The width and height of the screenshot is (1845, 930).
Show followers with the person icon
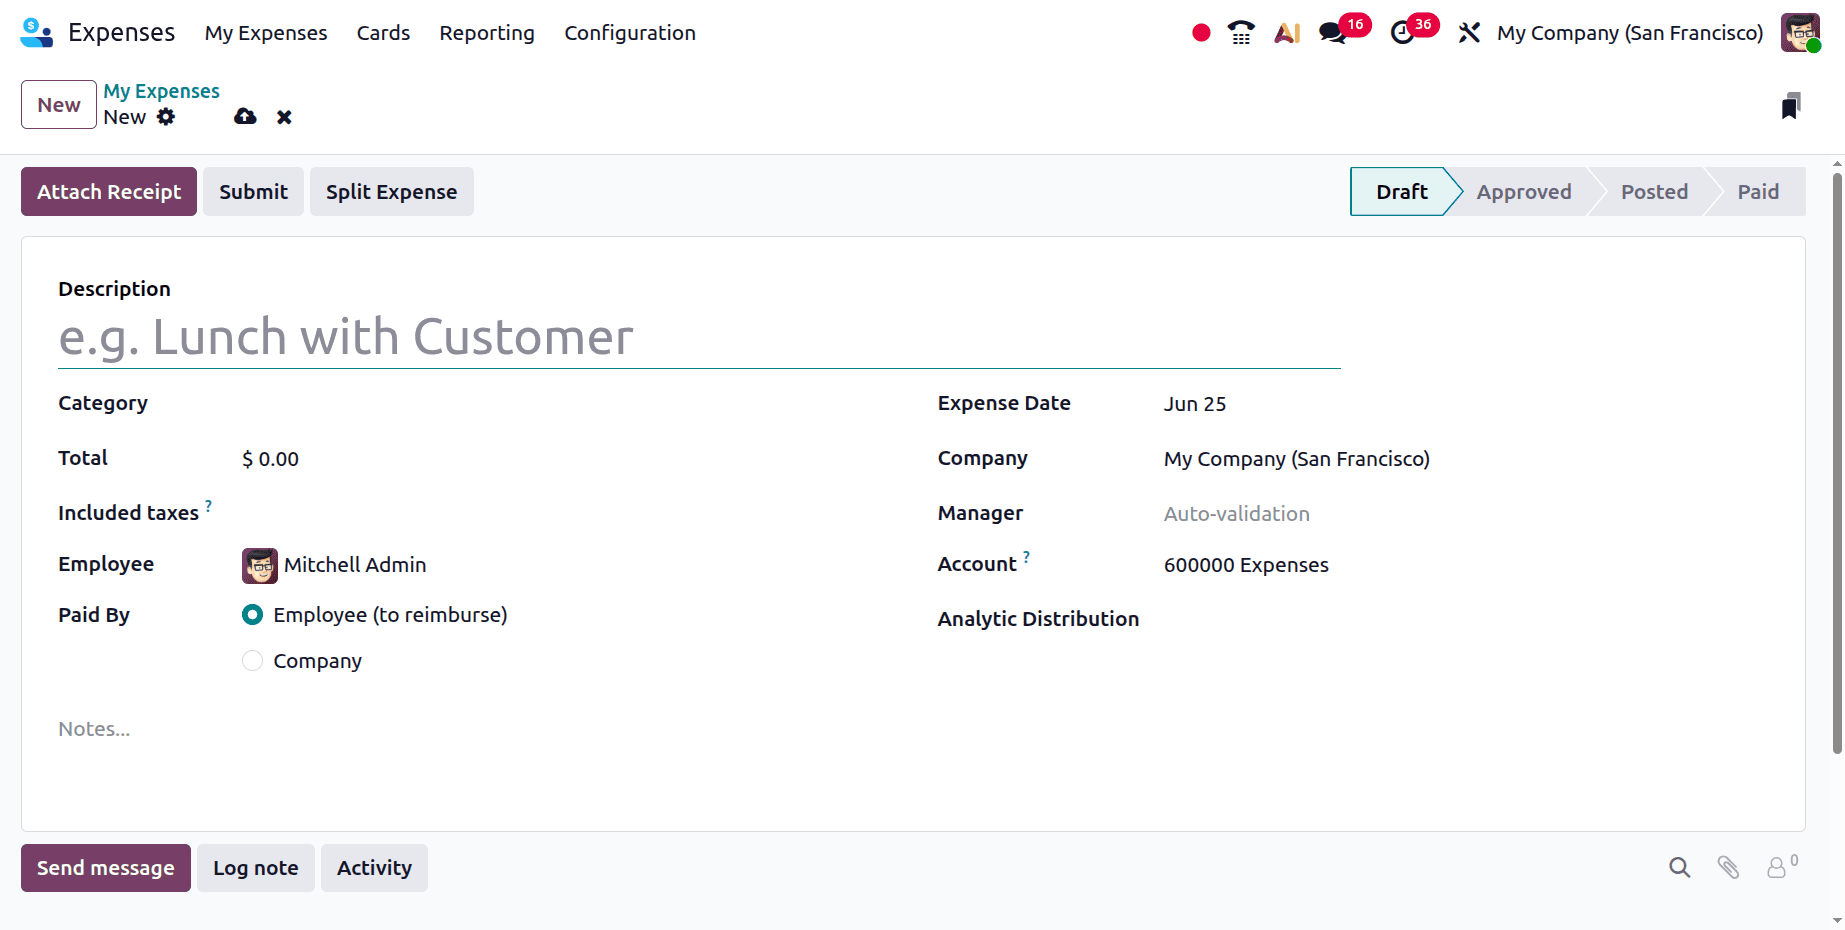pyautogui.click(x=1781, y=867)
